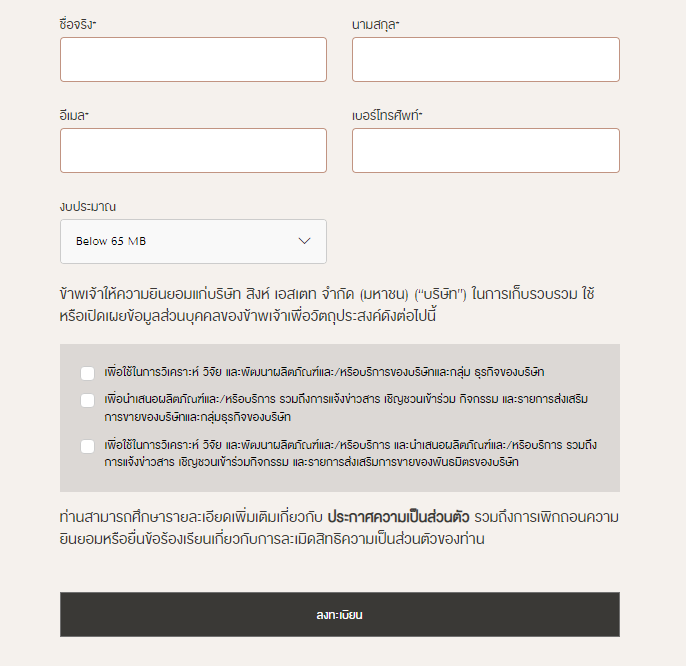Click the อีเมล field label text
The height and width of the screenshot is (666, 686).
click(x=74, y=115)
